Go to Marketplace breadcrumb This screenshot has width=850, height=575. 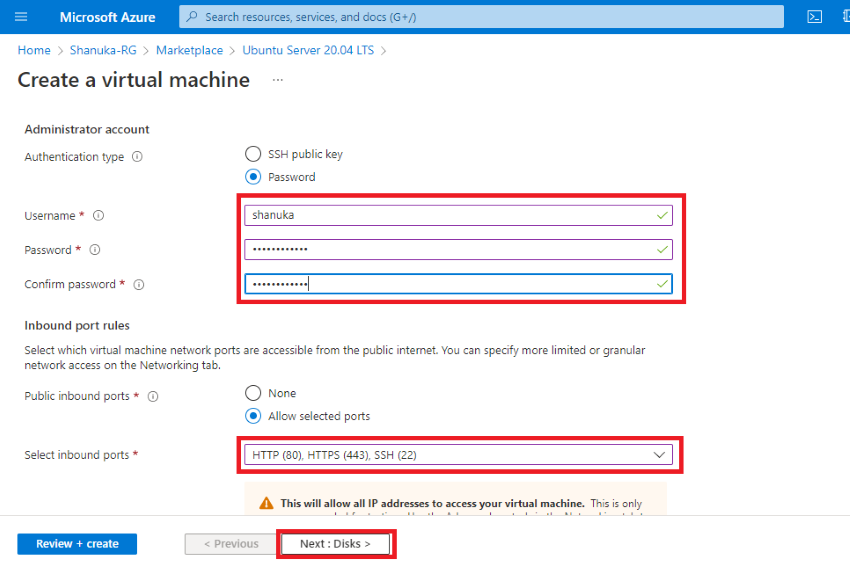(189, 50)
